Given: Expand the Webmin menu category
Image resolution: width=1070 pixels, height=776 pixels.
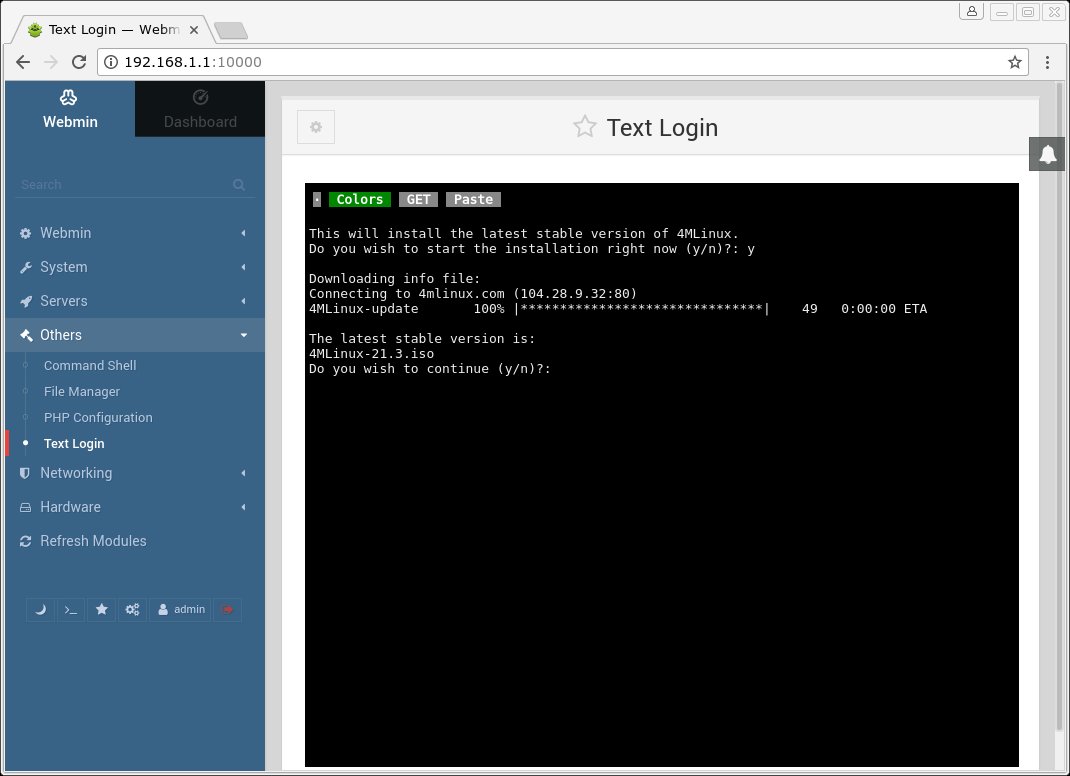Looking at the screenshot, I should point(135,233).
